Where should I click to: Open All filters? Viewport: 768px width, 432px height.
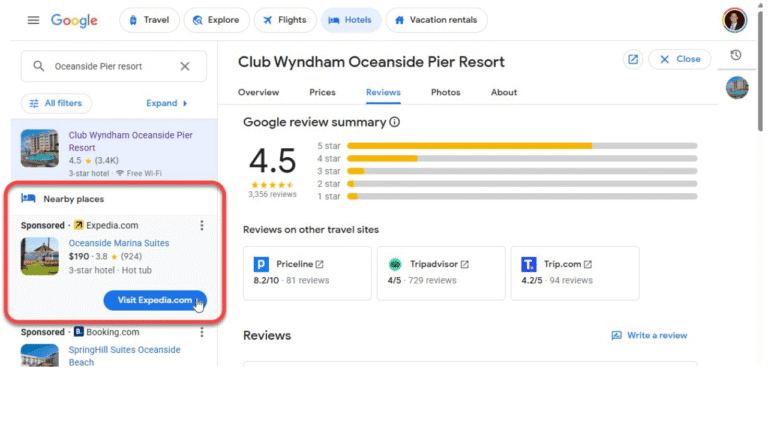click(x=56, y=103)
